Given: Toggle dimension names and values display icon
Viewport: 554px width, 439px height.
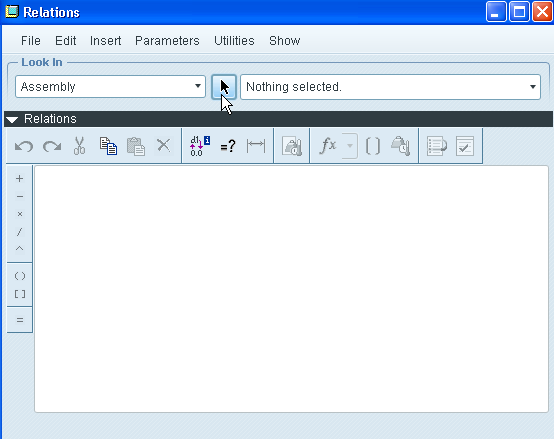Looking at the screenshot, I should 200,146.
